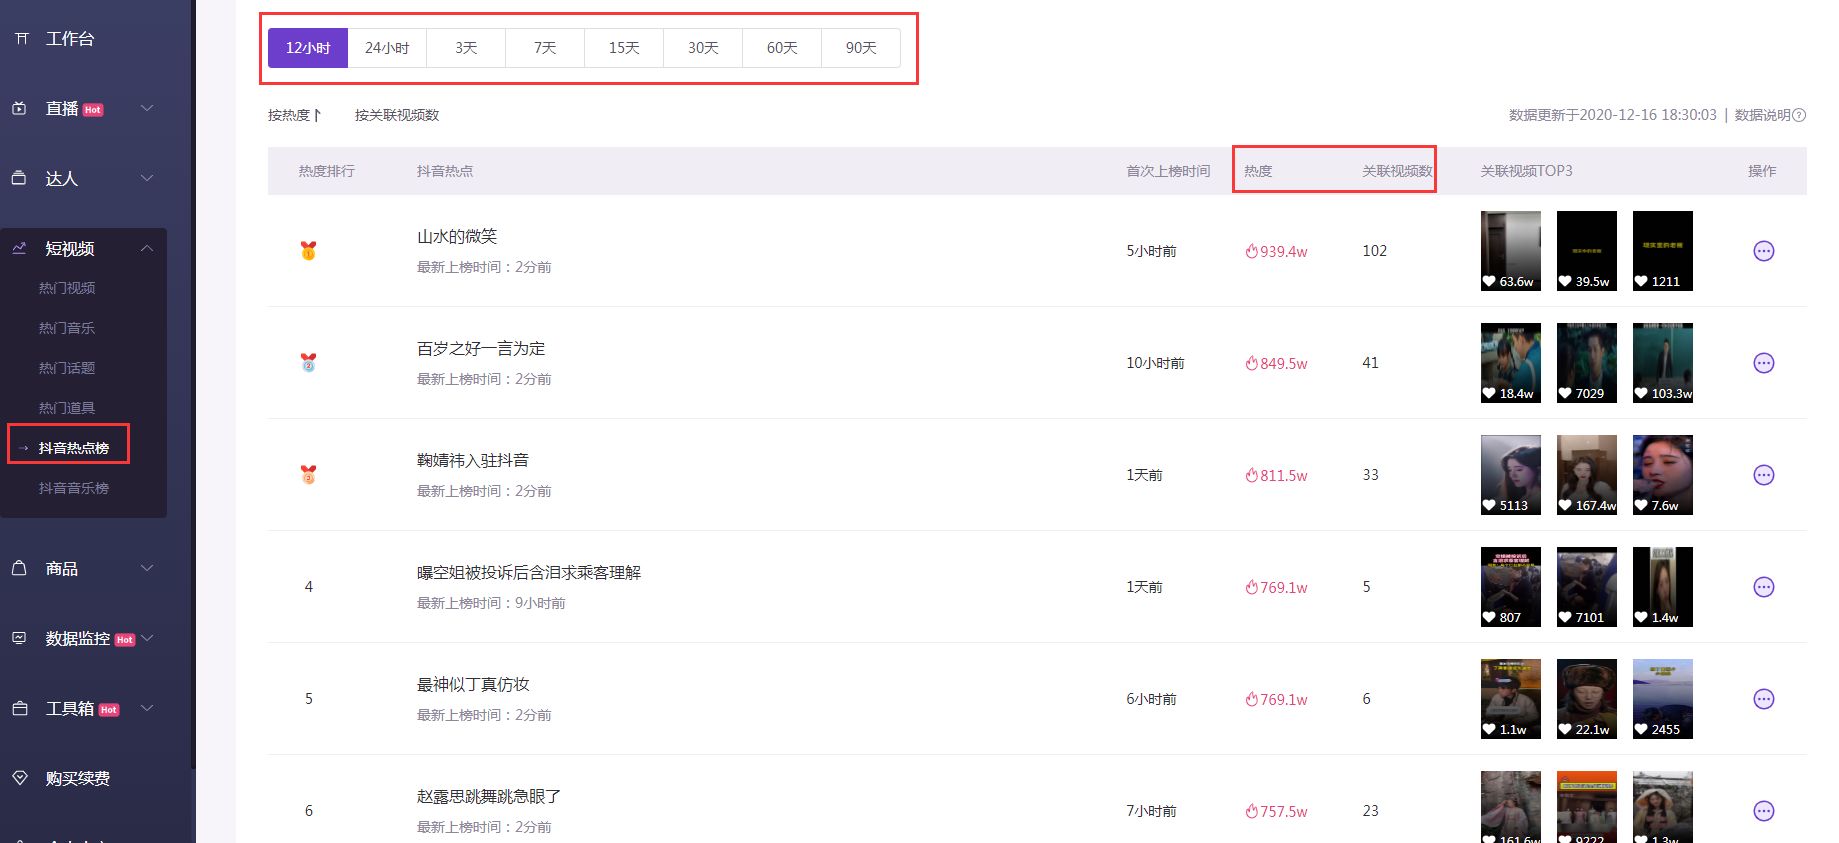The height and width of the screenshot is (843, 1839).
Task: Open the first related video thumbnail with 63.6w likes
Action: [1510, 250]
